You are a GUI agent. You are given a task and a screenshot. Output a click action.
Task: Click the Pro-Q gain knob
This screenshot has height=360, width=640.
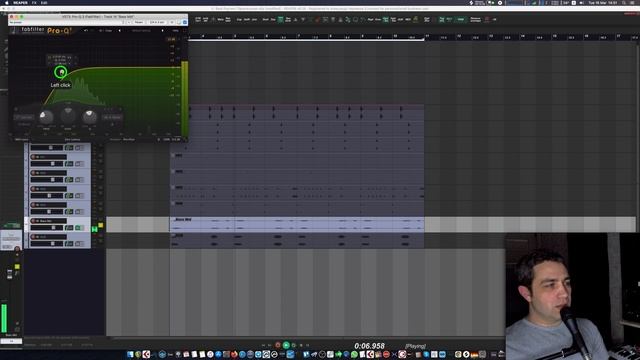68,115
